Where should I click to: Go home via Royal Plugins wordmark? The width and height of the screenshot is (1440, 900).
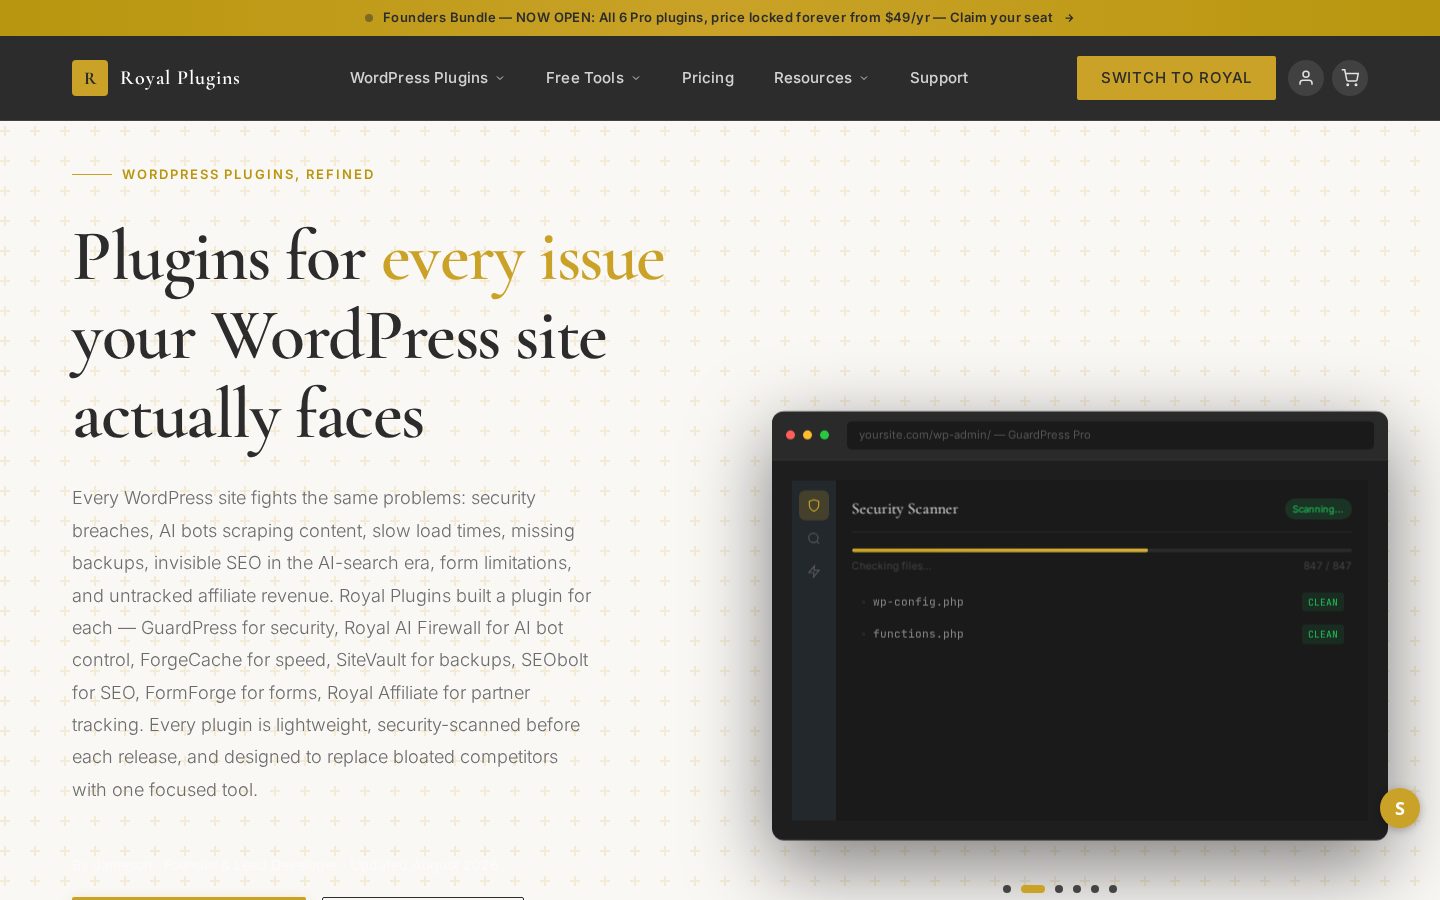(180, 78)
